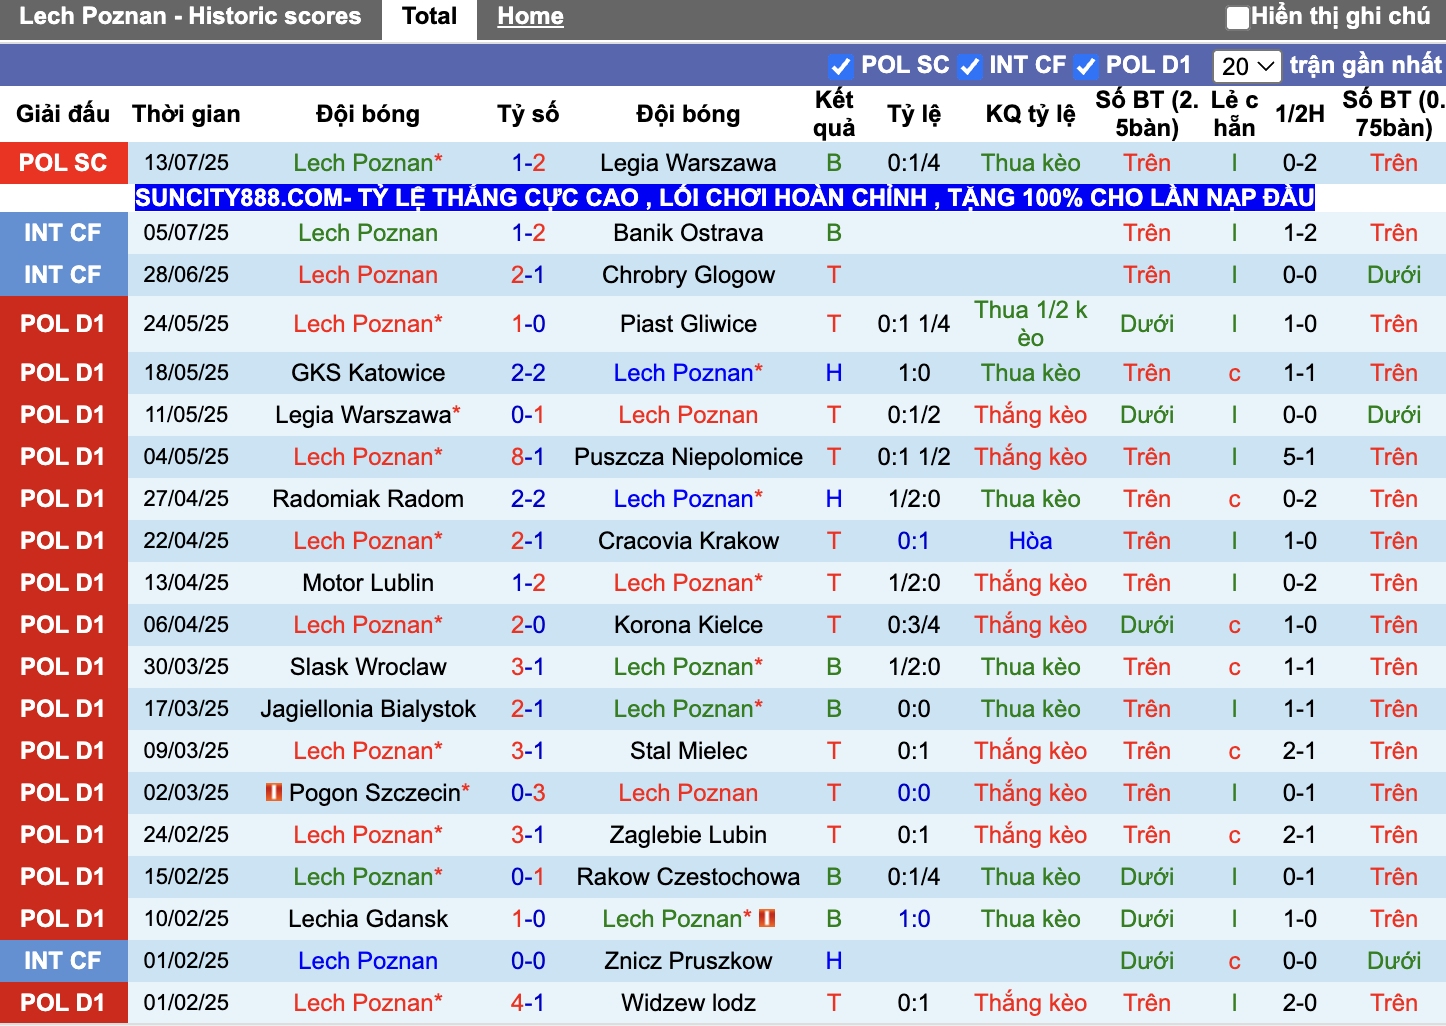This screenshot has height=1026, width=1446.
Task: Click Radomiak Radom team name
Action: coord(368,499)
